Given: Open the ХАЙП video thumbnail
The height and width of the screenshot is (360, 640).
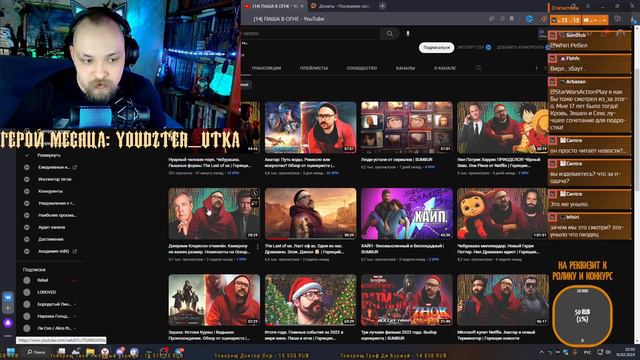Looking at the screenshot, I should coord(407,213).
